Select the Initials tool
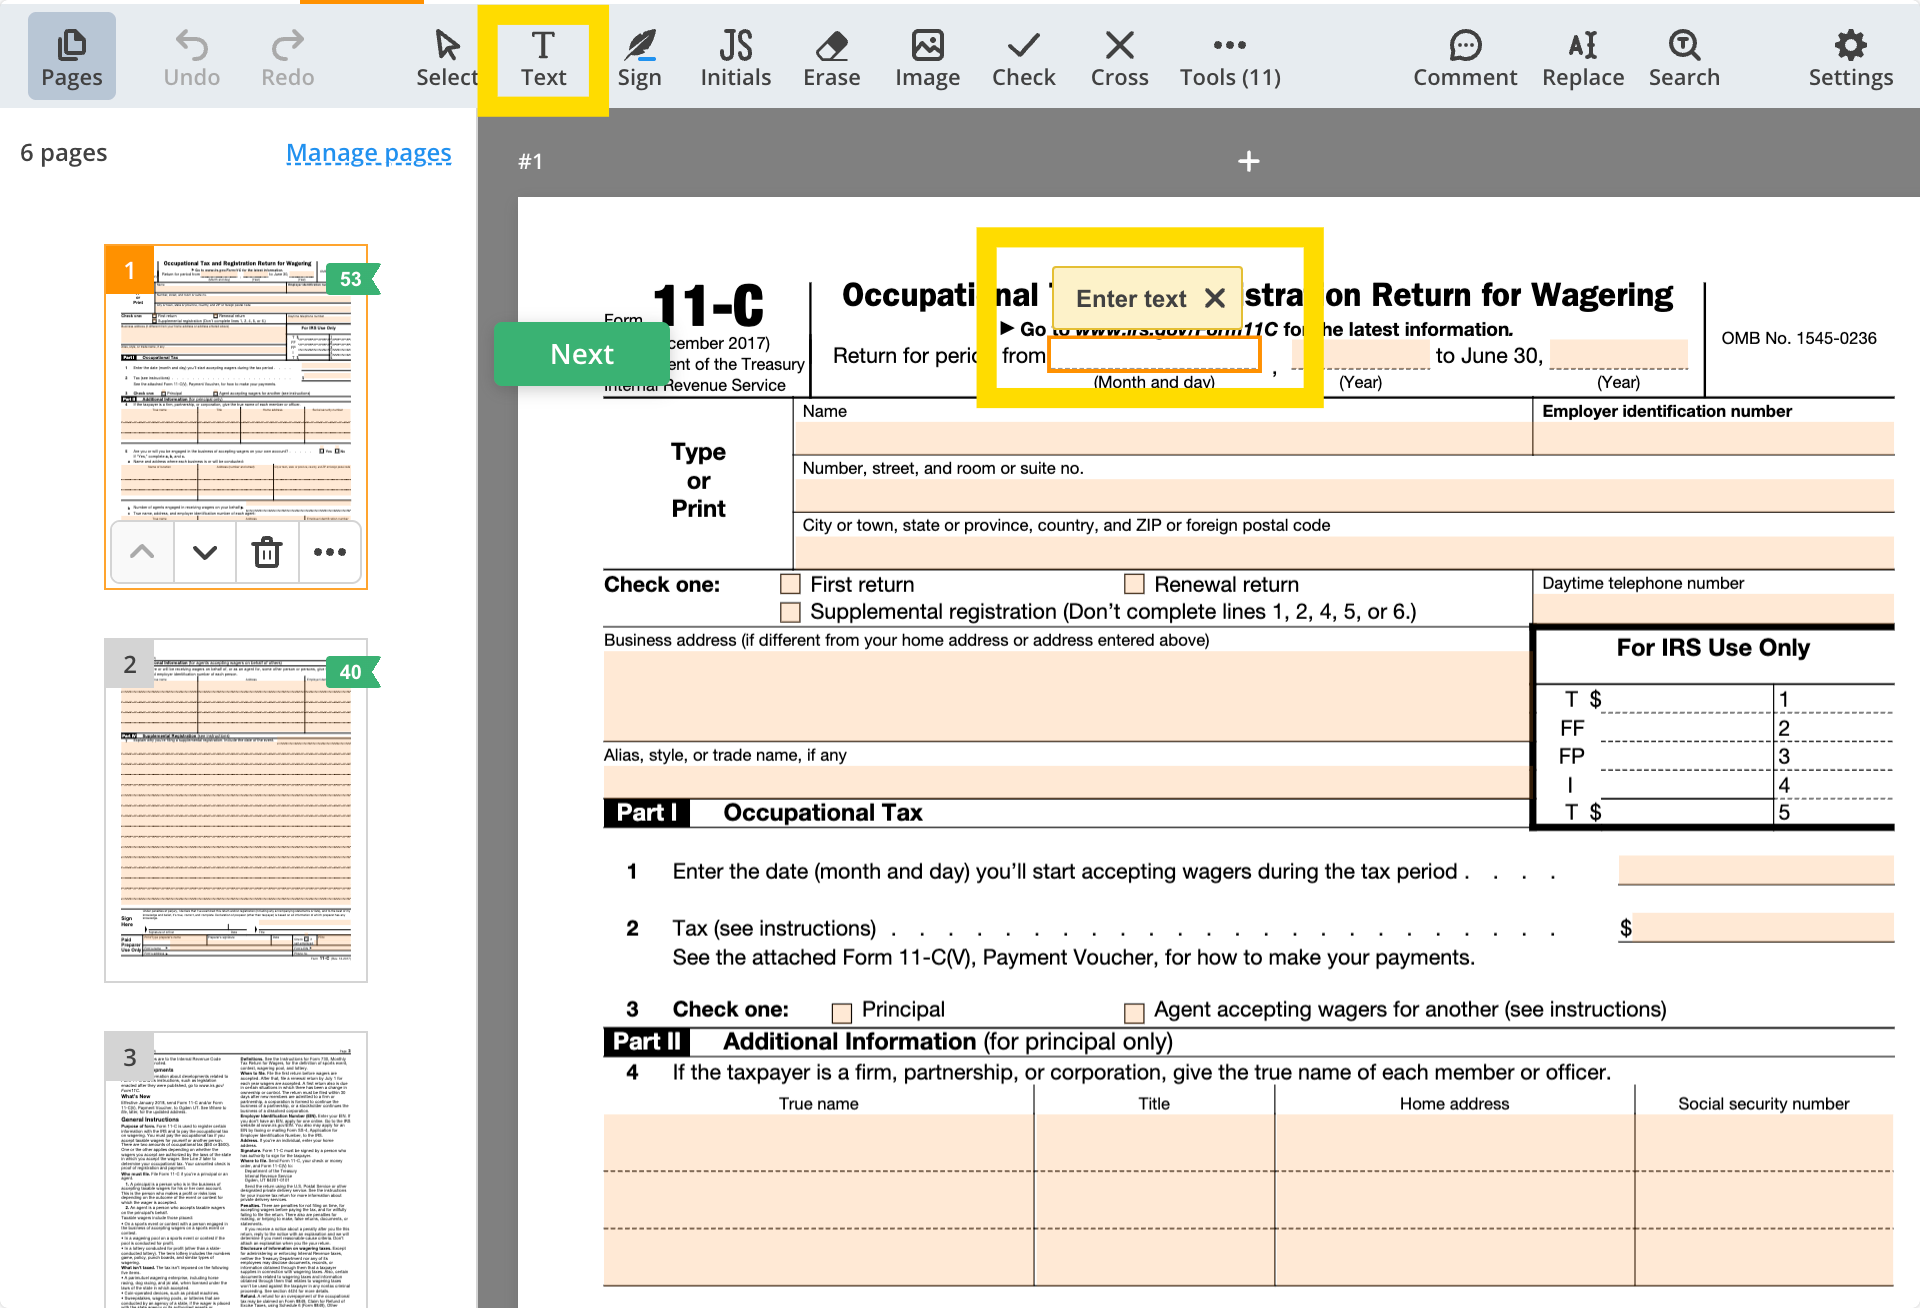This screenshot has height=1308, width=1920. pos(735,56)
